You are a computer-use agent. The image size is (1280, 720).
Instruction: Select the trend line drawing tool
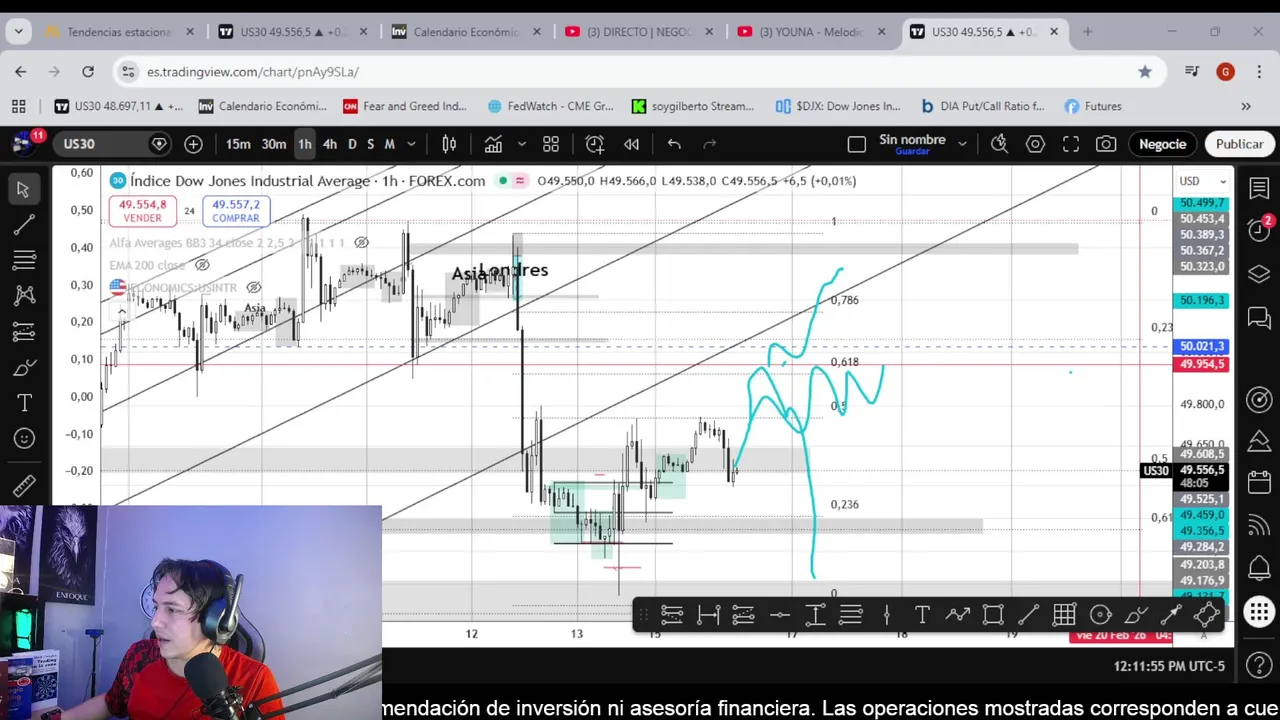(23, 225)
